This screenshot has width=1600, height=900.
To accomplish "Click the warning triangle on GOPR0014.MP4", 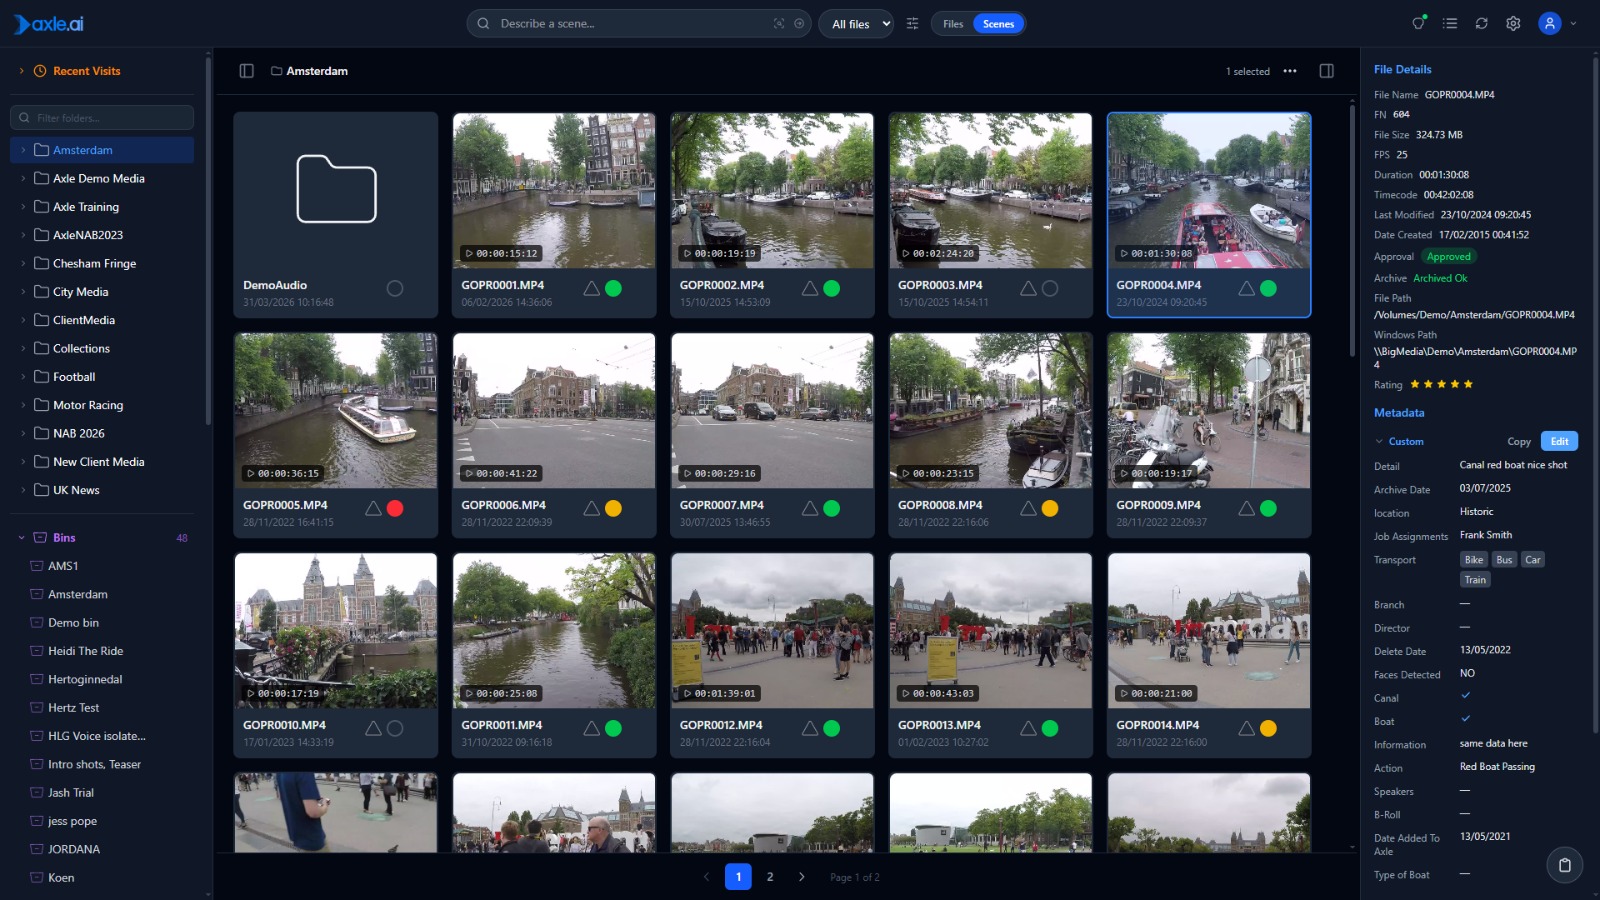I will click(x=1247, y=728).
